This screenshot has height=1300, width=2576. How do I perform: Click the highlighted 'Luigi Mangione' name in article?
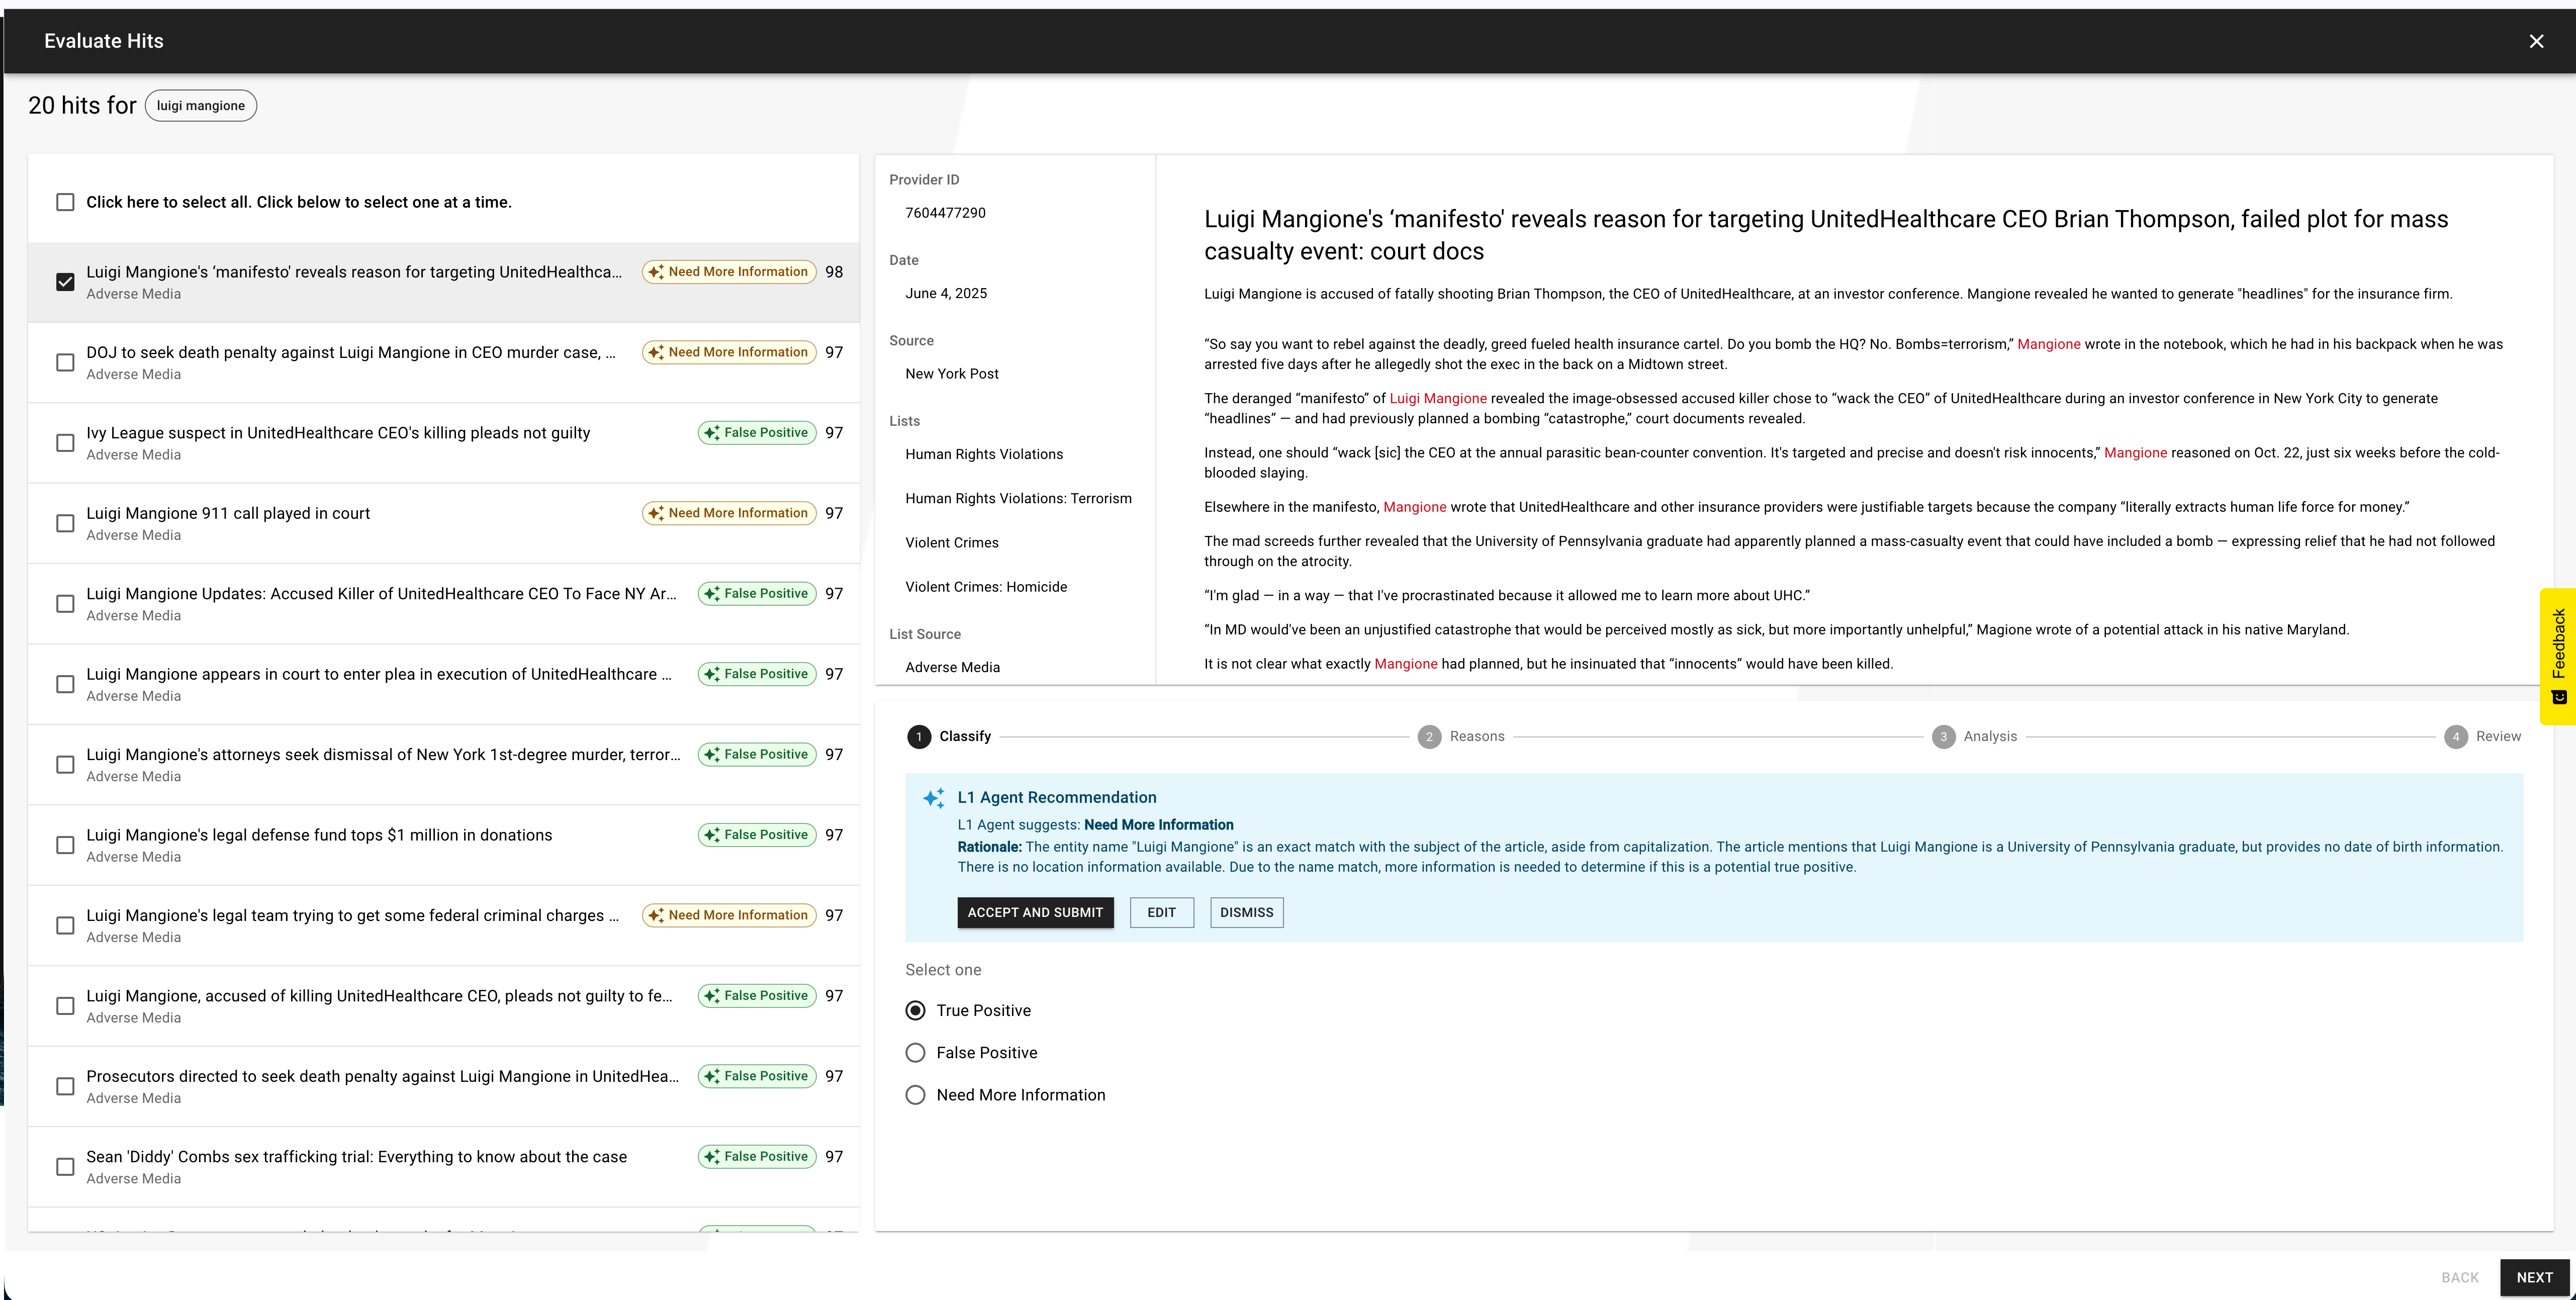1438,398
